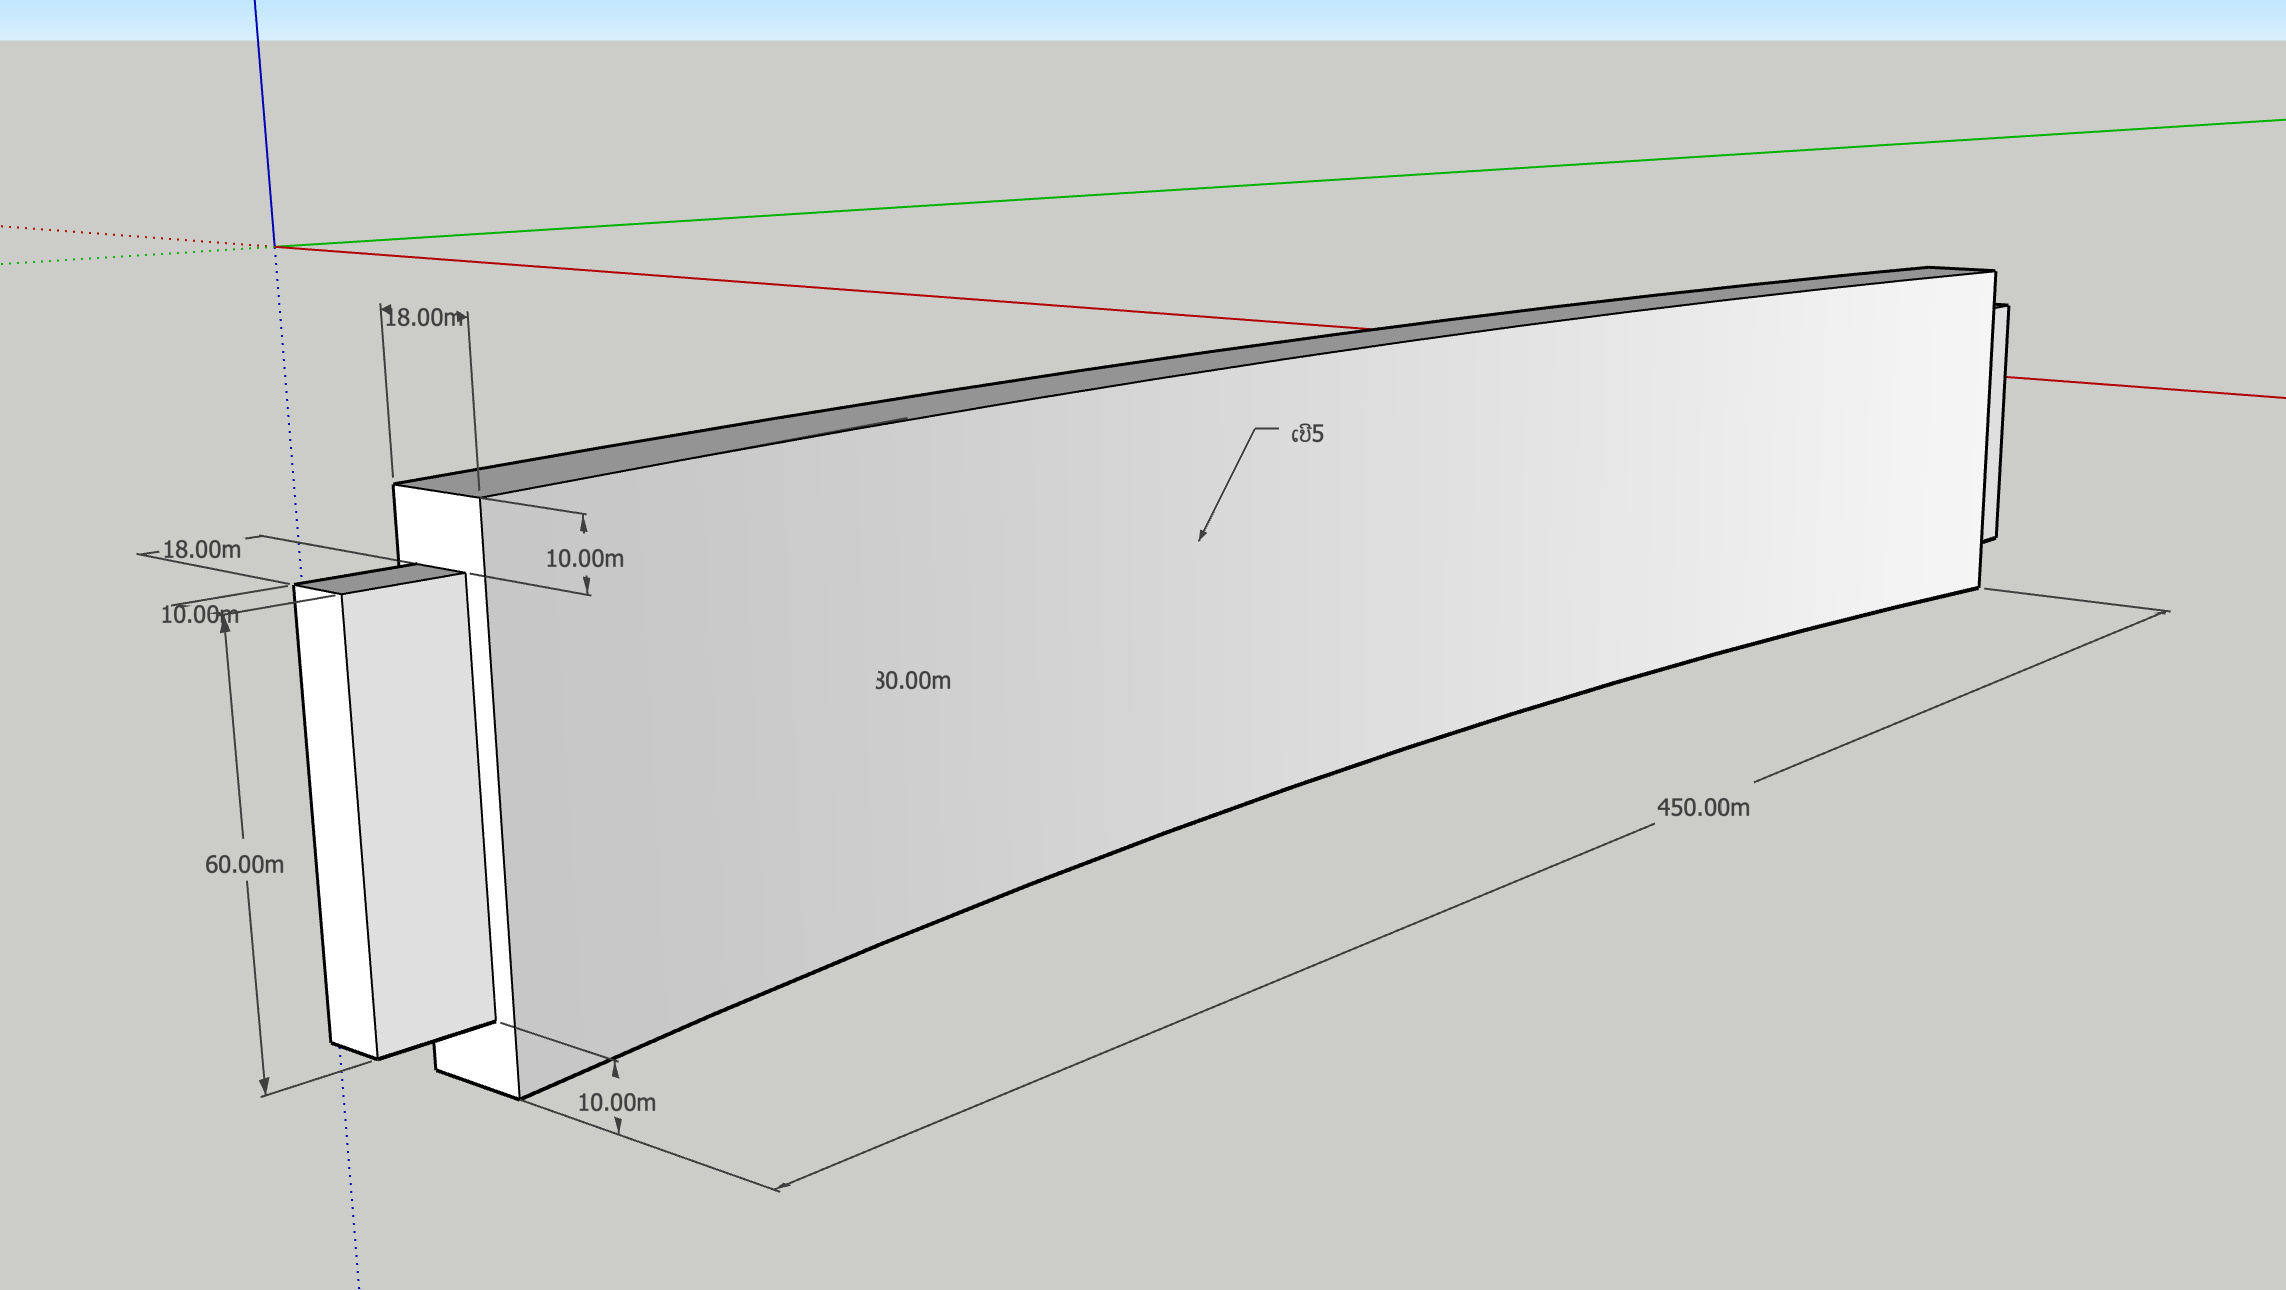The image size is (2286, 1290).
Task: Click the 18.00m label left of small block
Action: point(201,549)
